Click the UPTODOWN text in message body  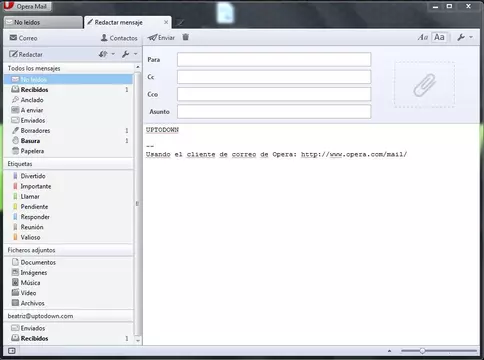(162, 130)
